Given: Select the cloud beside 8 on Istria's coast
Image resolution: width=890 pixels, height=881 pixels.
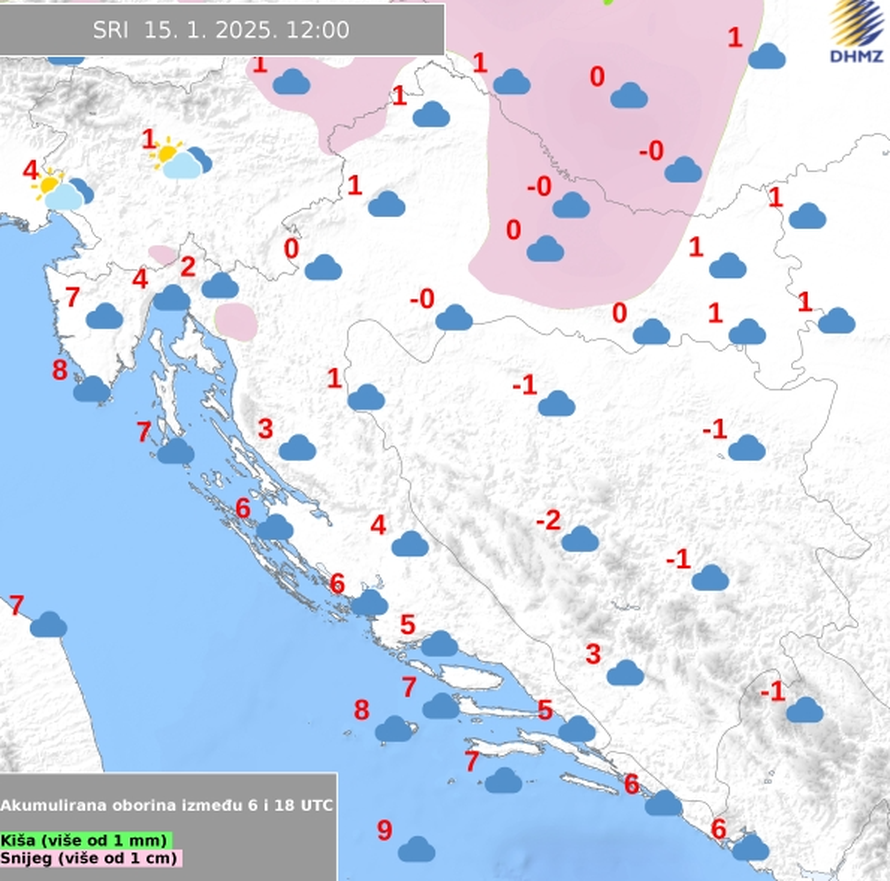Looking at the screenshot, I should point(92,389).
